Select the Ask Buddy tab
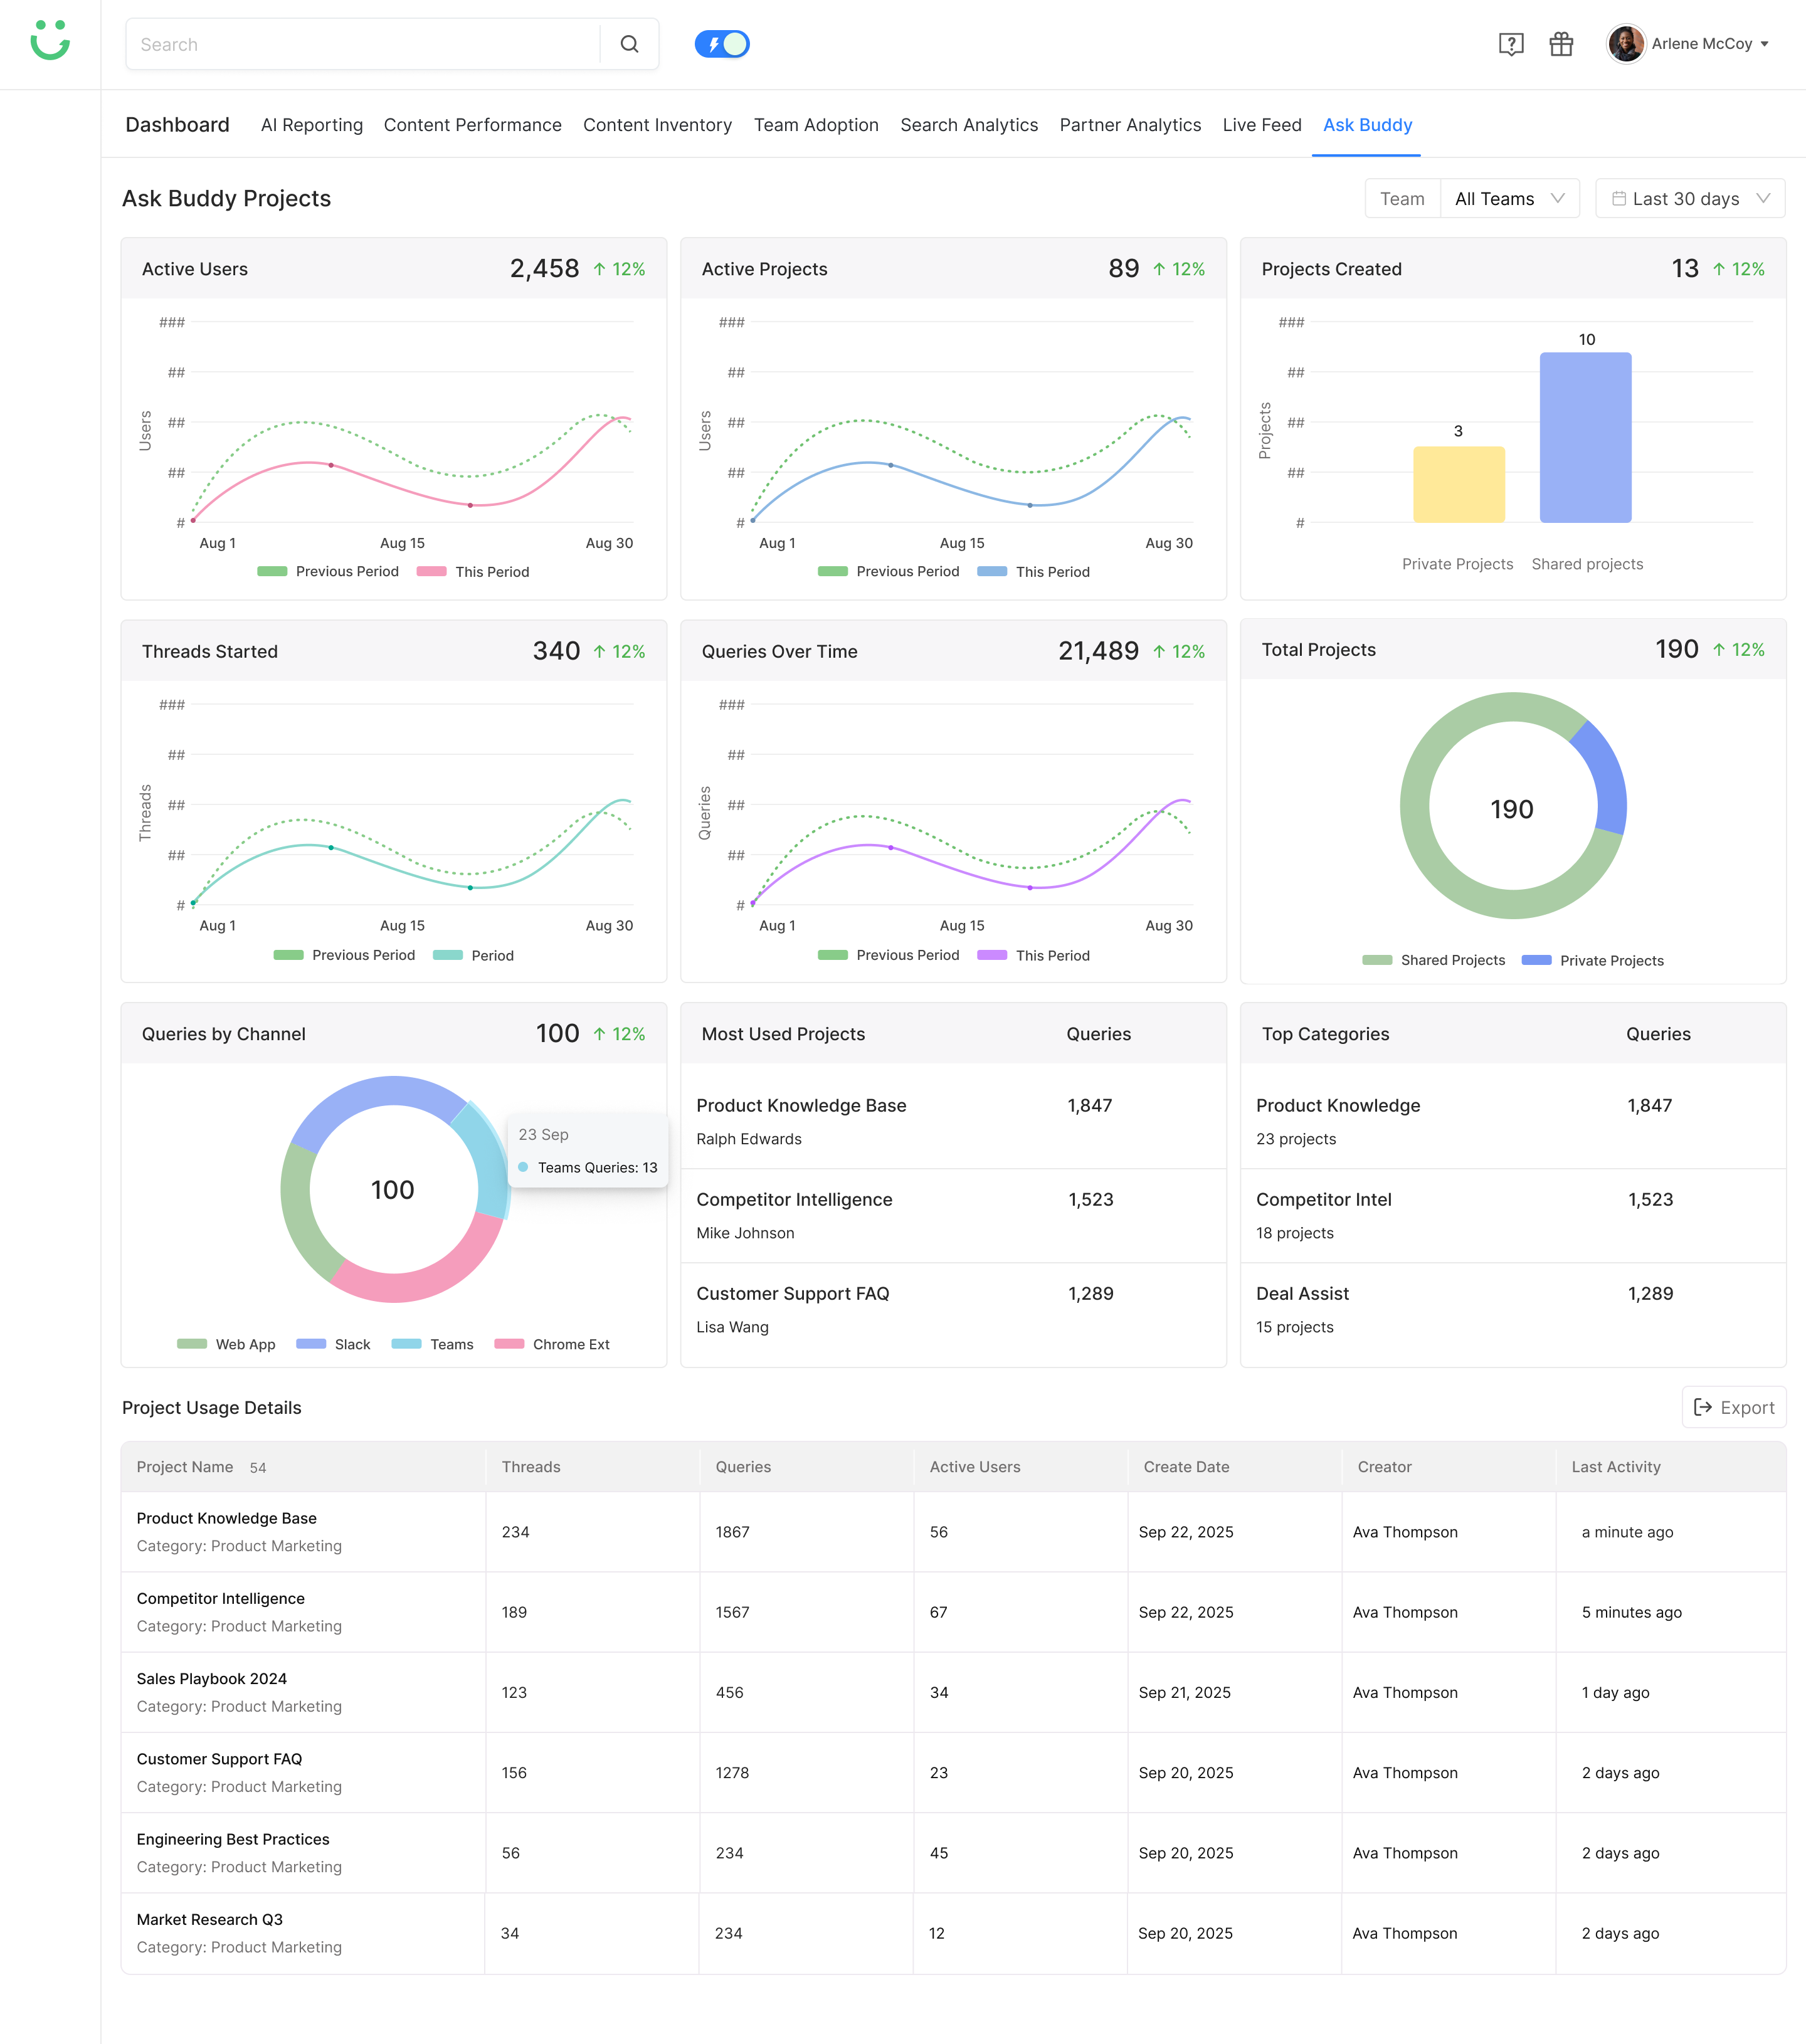The height and width of the screenshot is (2044, 1806). click(1367, 125)
